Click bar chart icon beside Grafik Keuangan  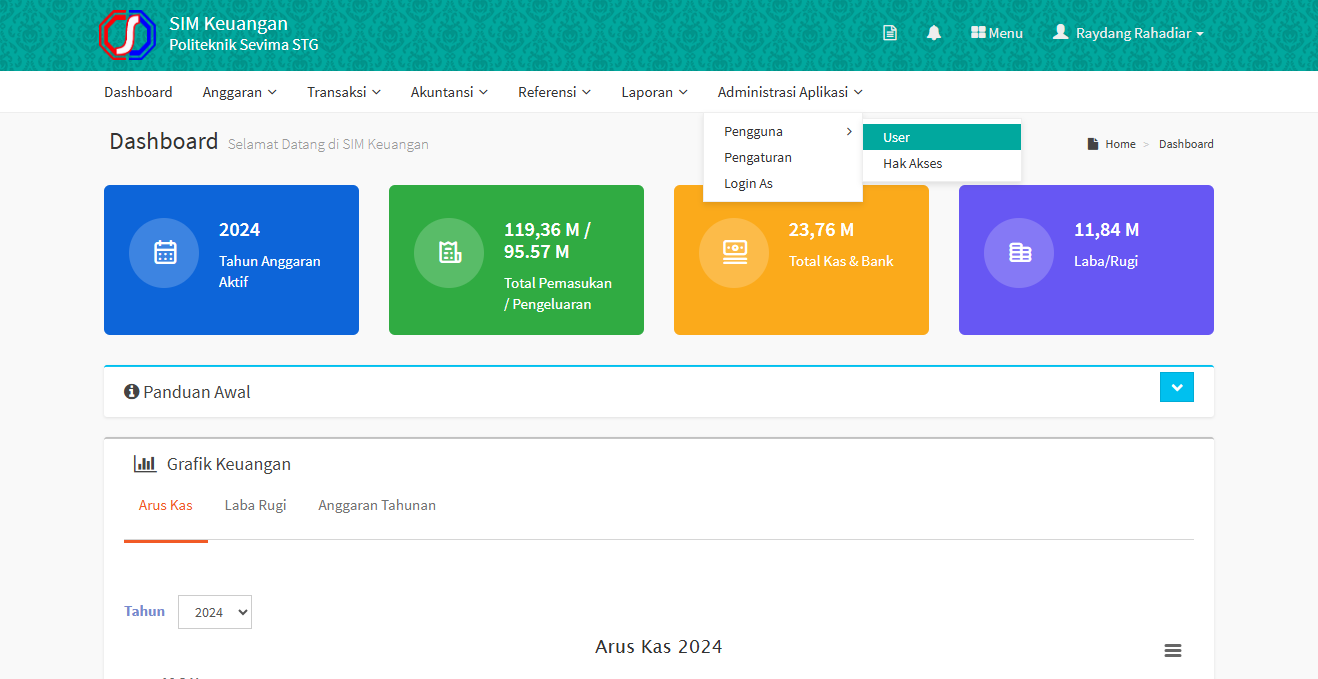(145, 464)
